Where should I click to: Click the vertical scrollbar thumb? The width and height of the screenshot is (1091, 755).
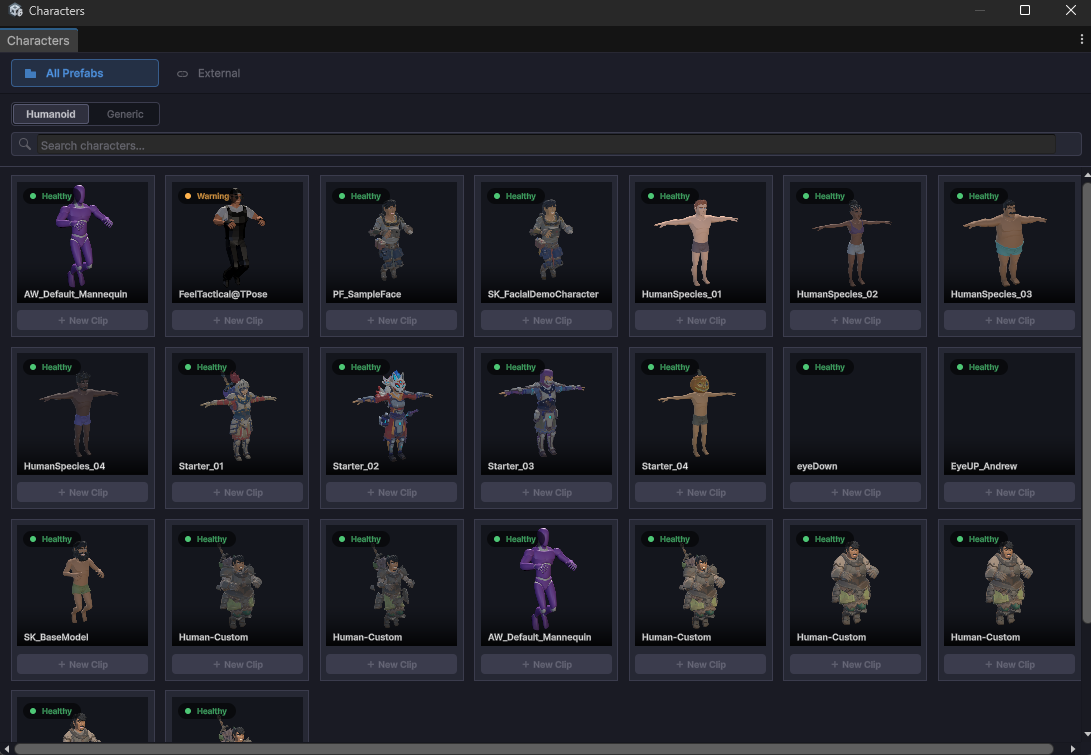[x=1087, y=402]
